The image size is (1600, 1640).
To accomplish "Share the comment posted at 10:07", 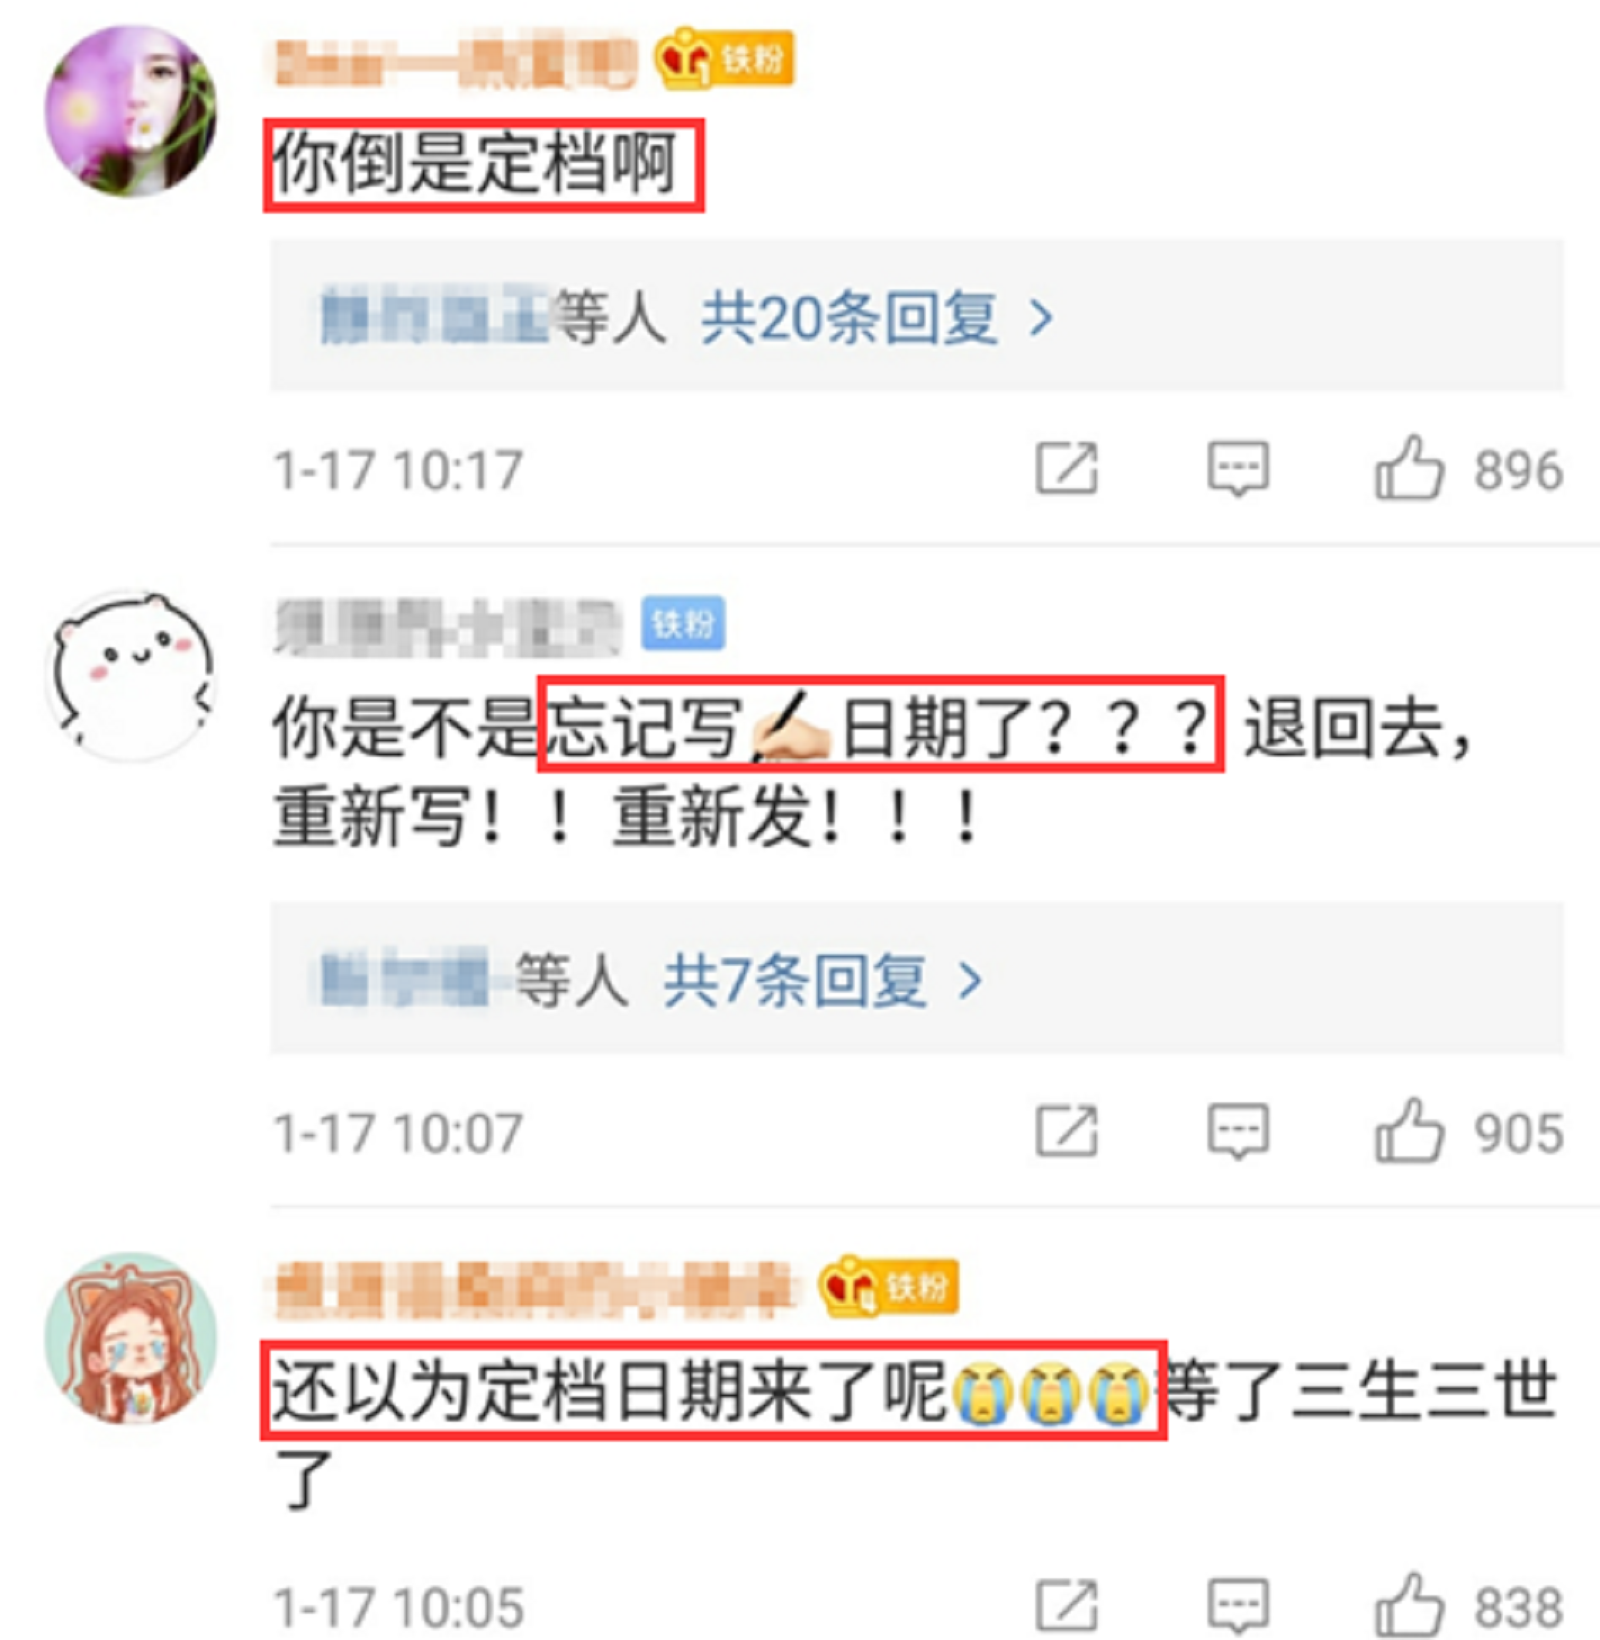I will (1066, 1131).
